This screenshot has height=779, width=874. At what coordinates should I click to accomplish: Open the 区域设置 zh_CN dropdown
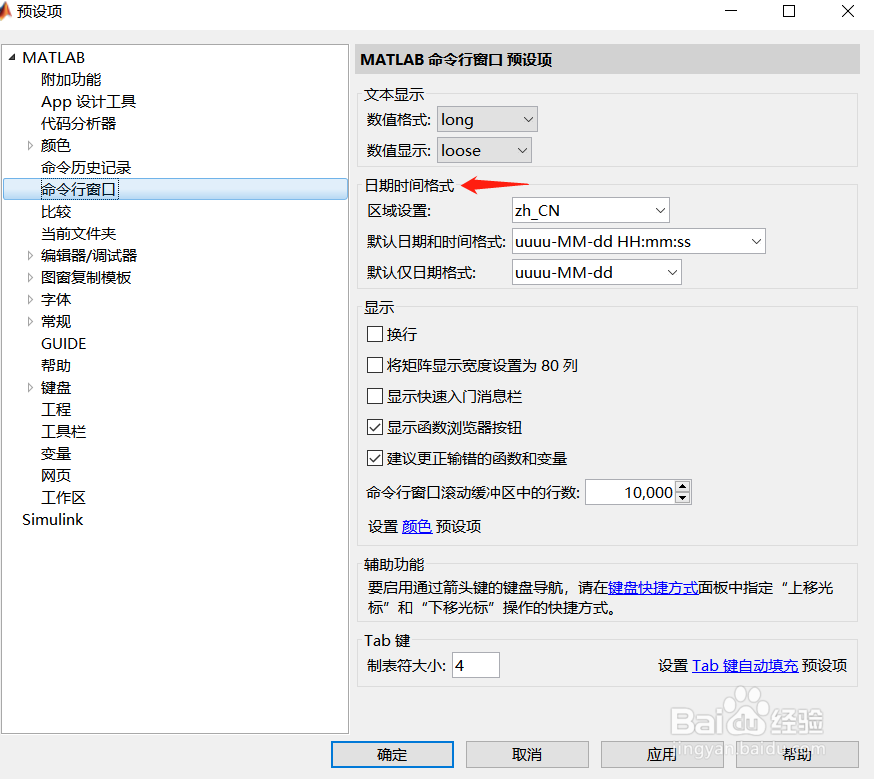(x=590, y=211)
